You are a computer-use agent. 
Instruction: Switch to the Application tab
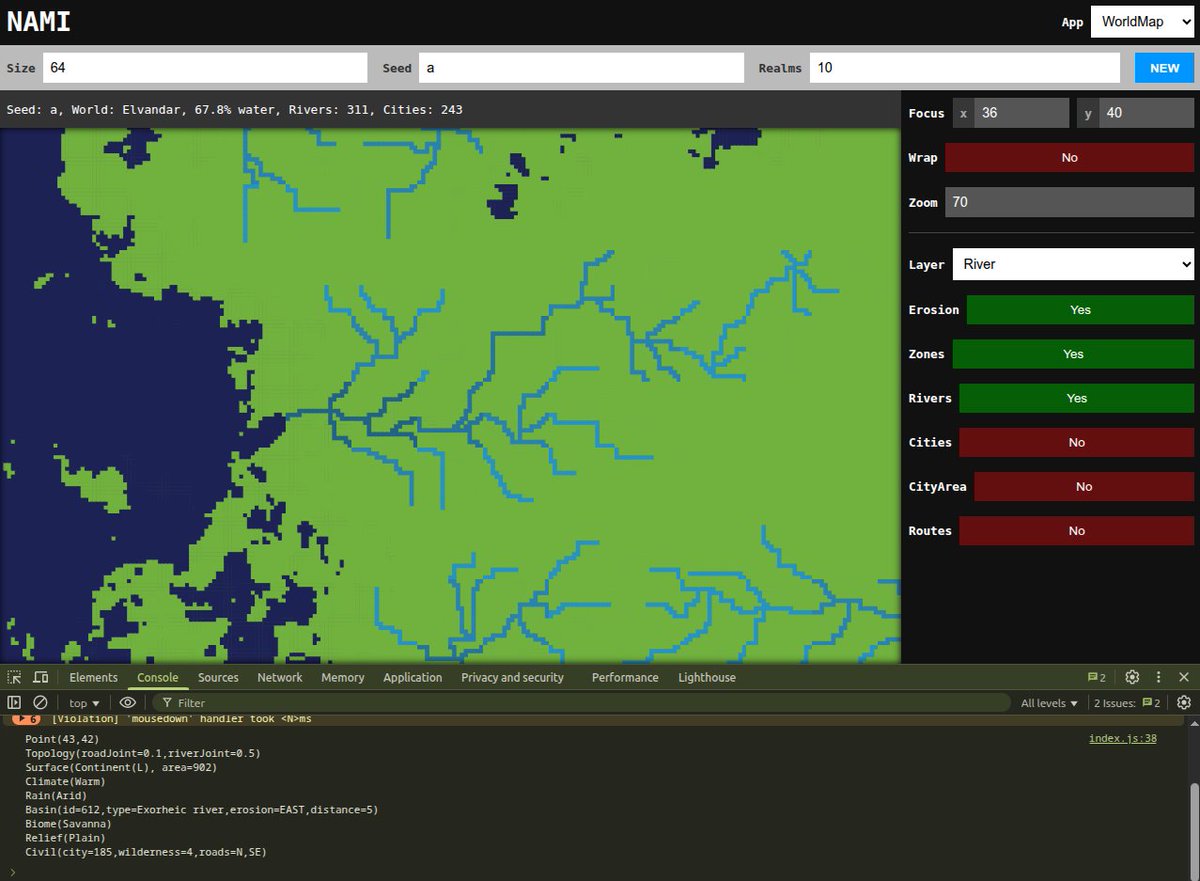pyautogui.click(x=412, y=677)
